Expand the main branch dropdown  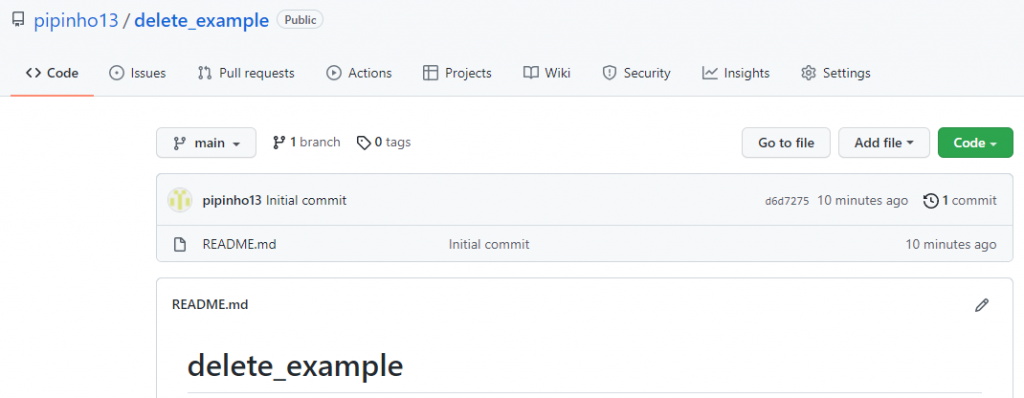[x=206, y=142]
